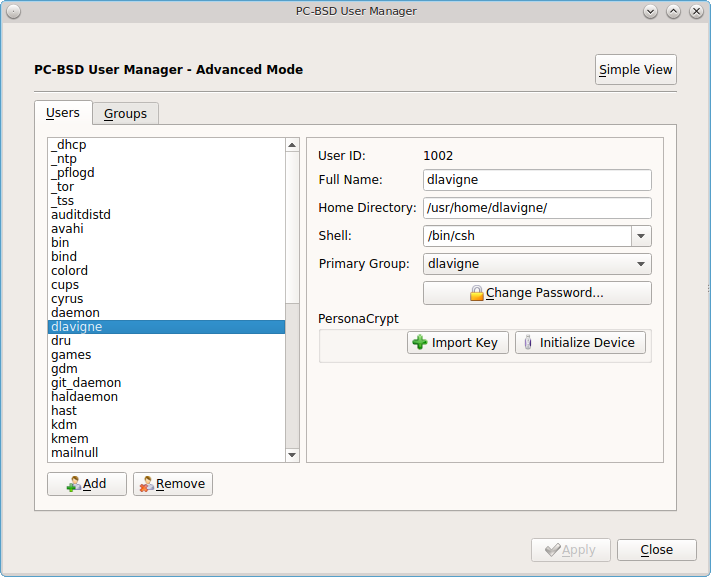Select user cyrus
The image size is (711, 577).
pos(166,299)
